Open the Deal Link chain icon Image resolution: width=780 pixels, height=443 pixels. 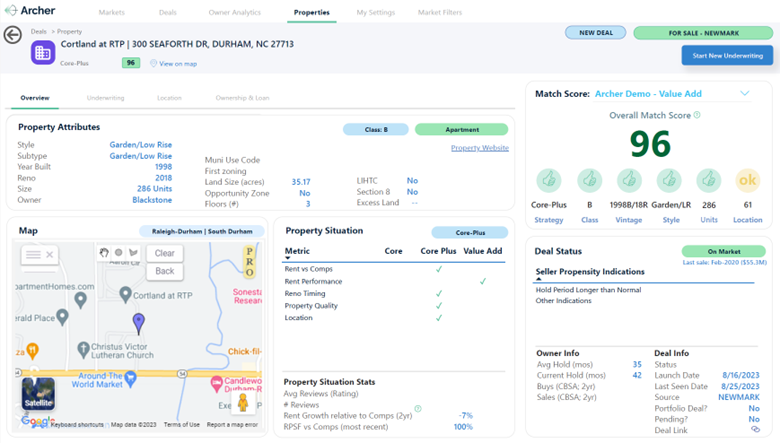[x=755, y=429]
